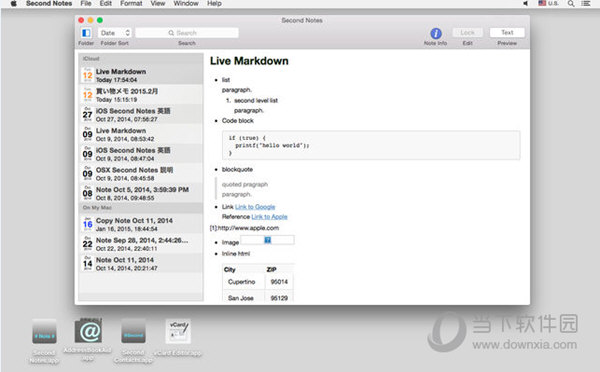Click the Search field in toolbar

pos(187,33)
